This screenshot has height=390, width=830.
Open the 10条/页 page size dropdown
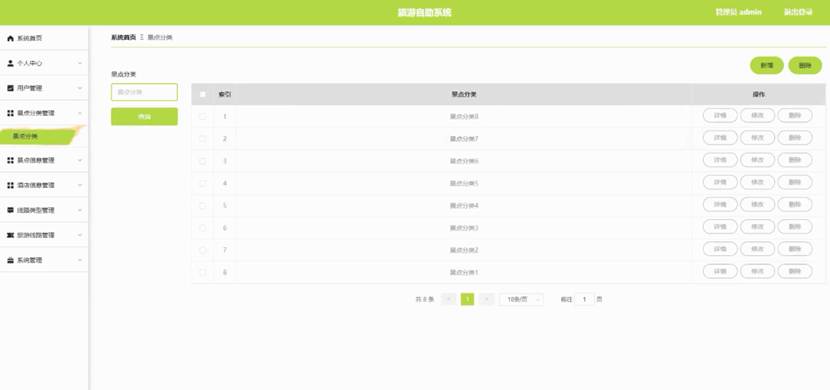click(521, 300)
